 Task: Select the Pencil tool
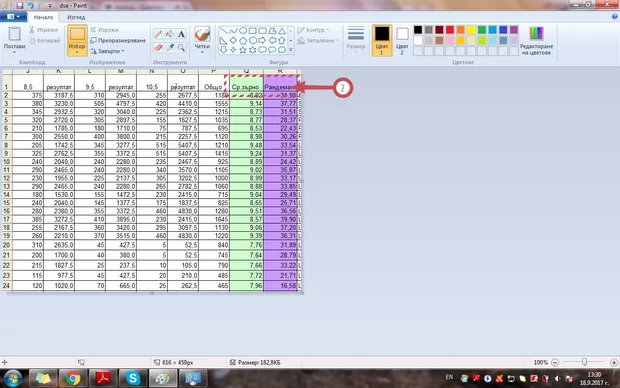tap(158, 34)
